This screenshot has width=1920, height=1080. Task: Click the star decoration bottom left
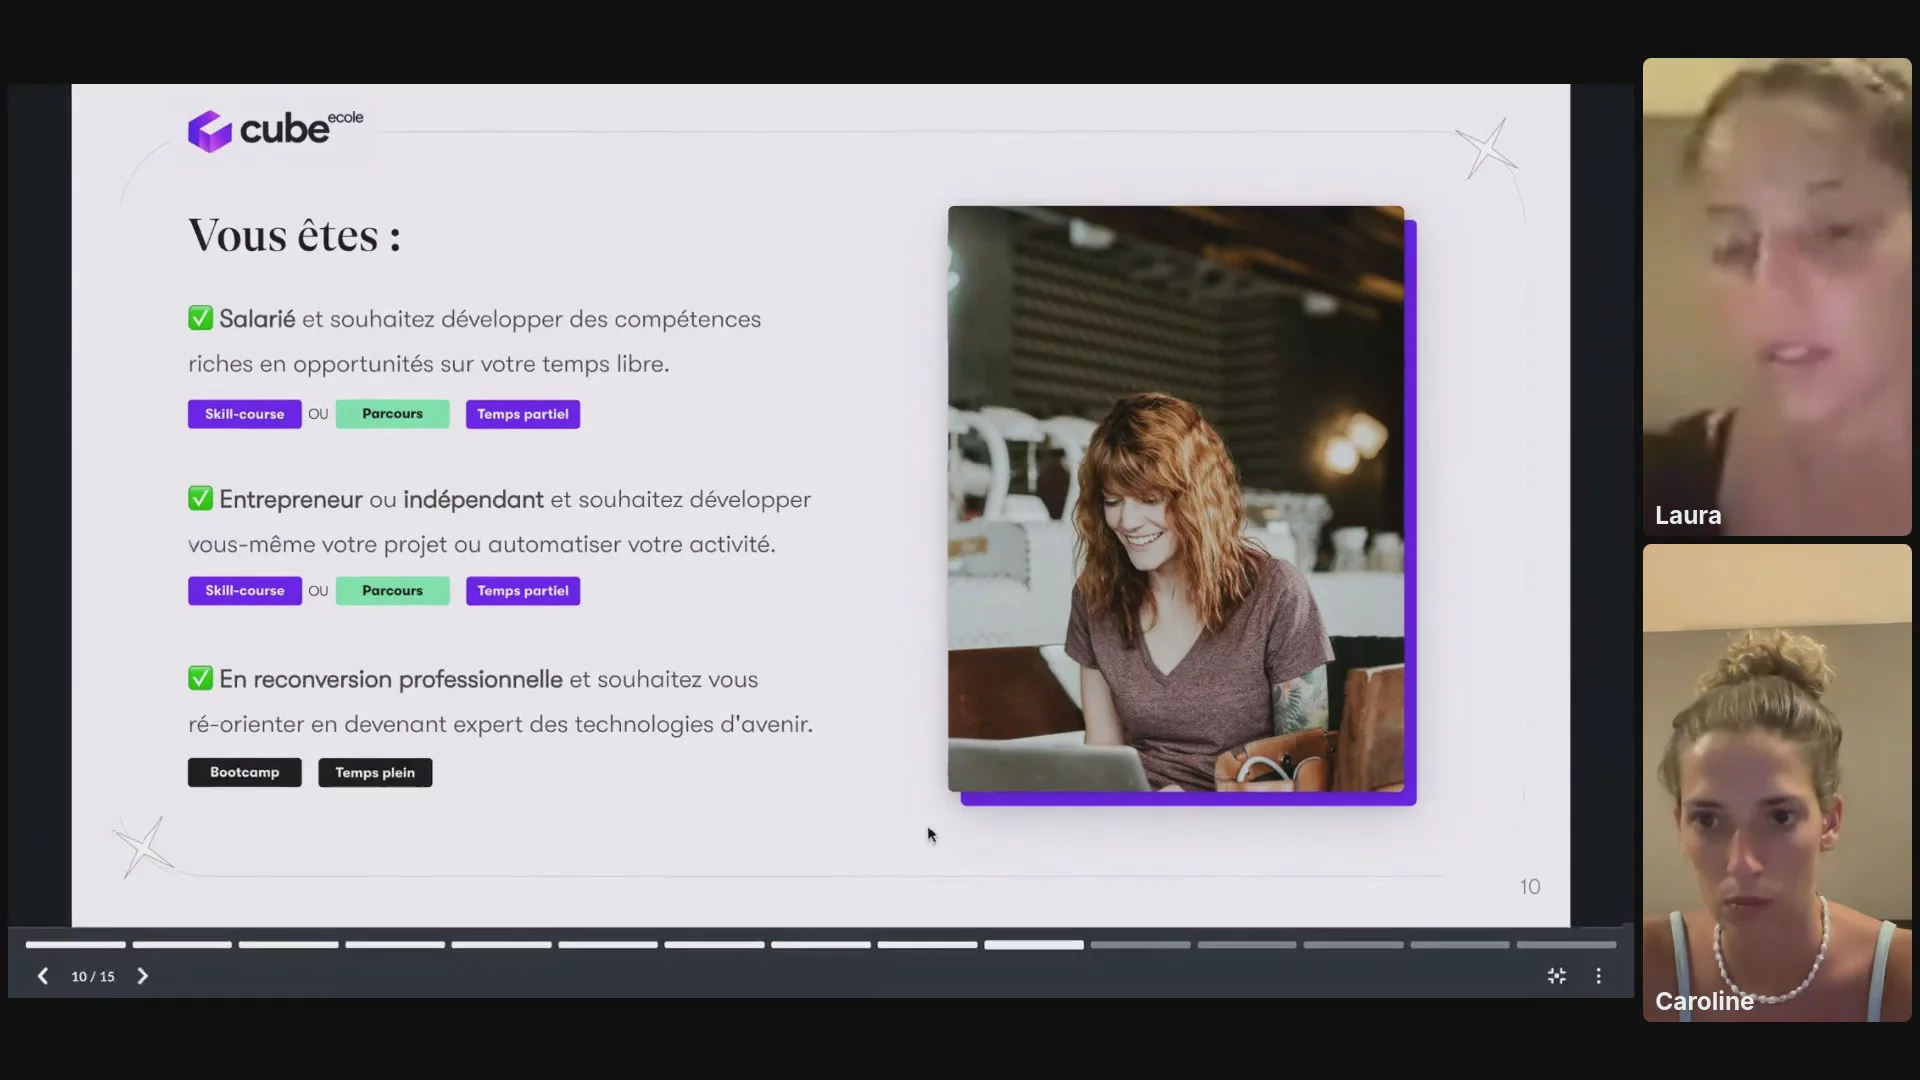pos(144,847)
